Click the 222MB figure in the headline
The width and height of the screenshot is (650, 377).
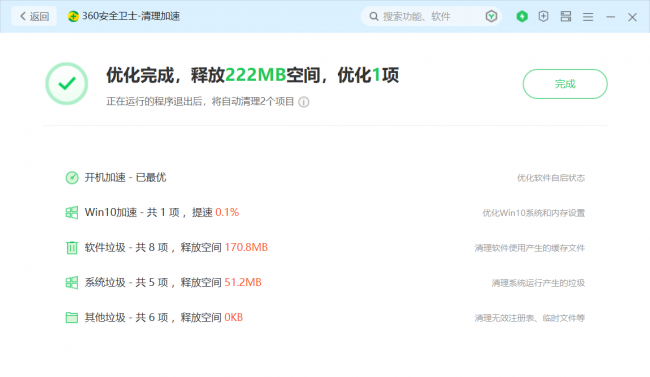tap(255, 75)
